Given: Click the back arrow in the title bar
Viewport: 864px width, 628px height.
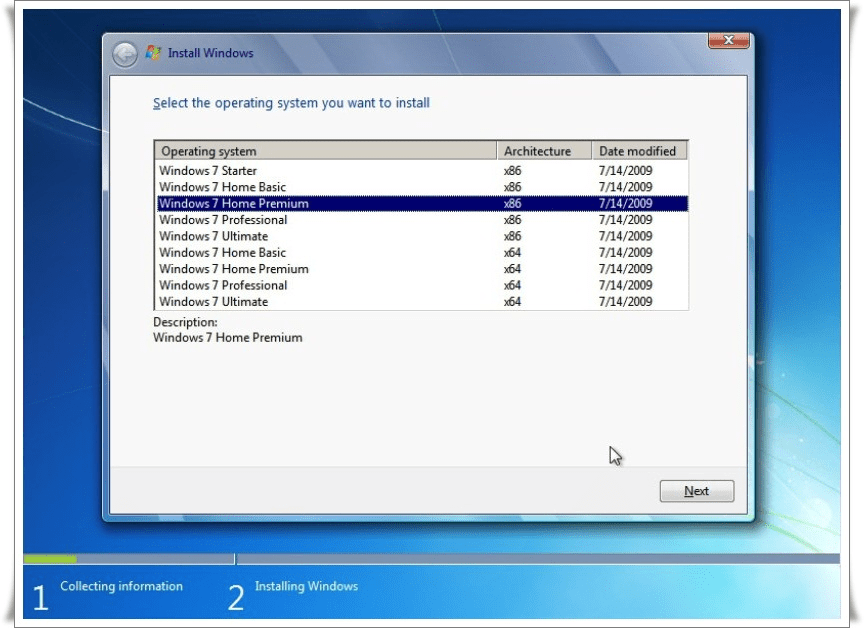Looking at the screenshot, I should tap(124, 54).
